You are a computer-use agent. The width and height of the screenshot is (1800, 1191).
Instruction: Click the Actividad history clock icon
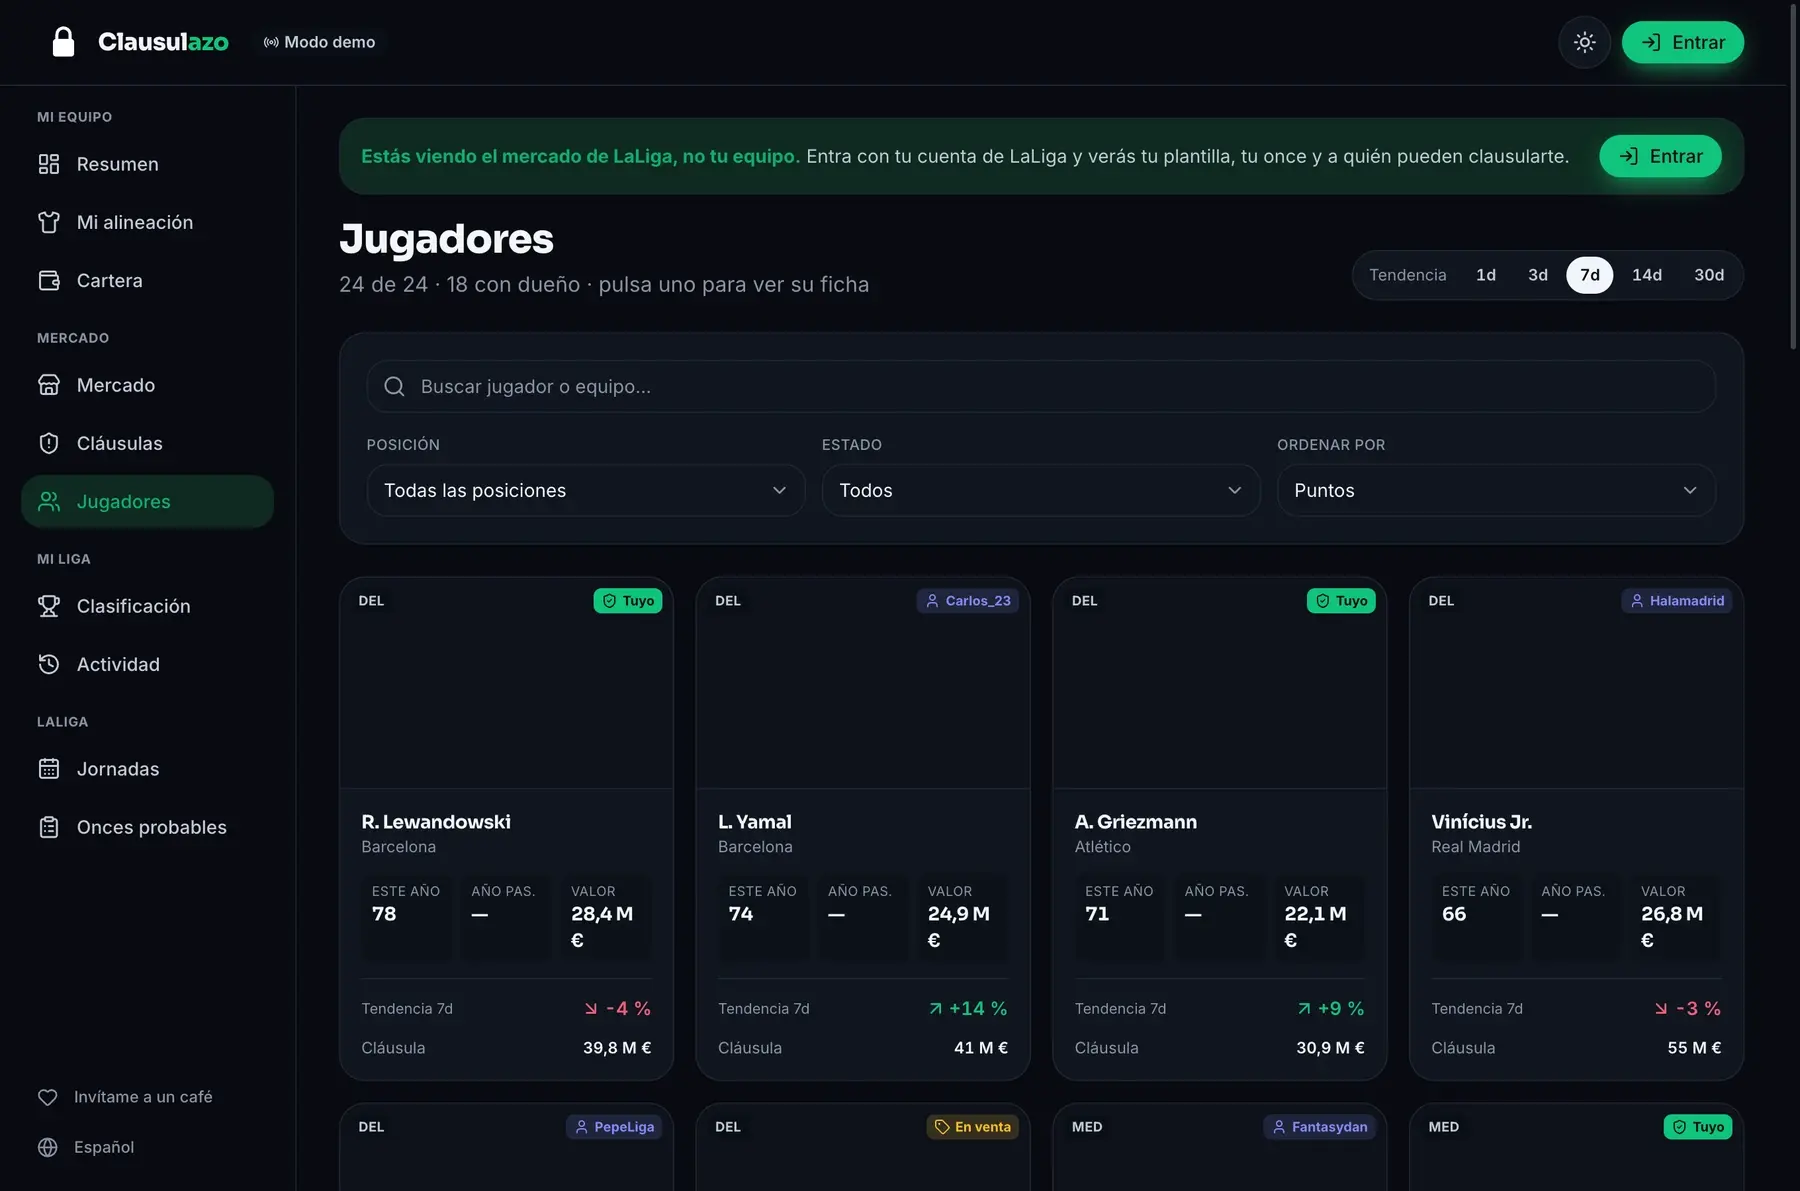49,664
